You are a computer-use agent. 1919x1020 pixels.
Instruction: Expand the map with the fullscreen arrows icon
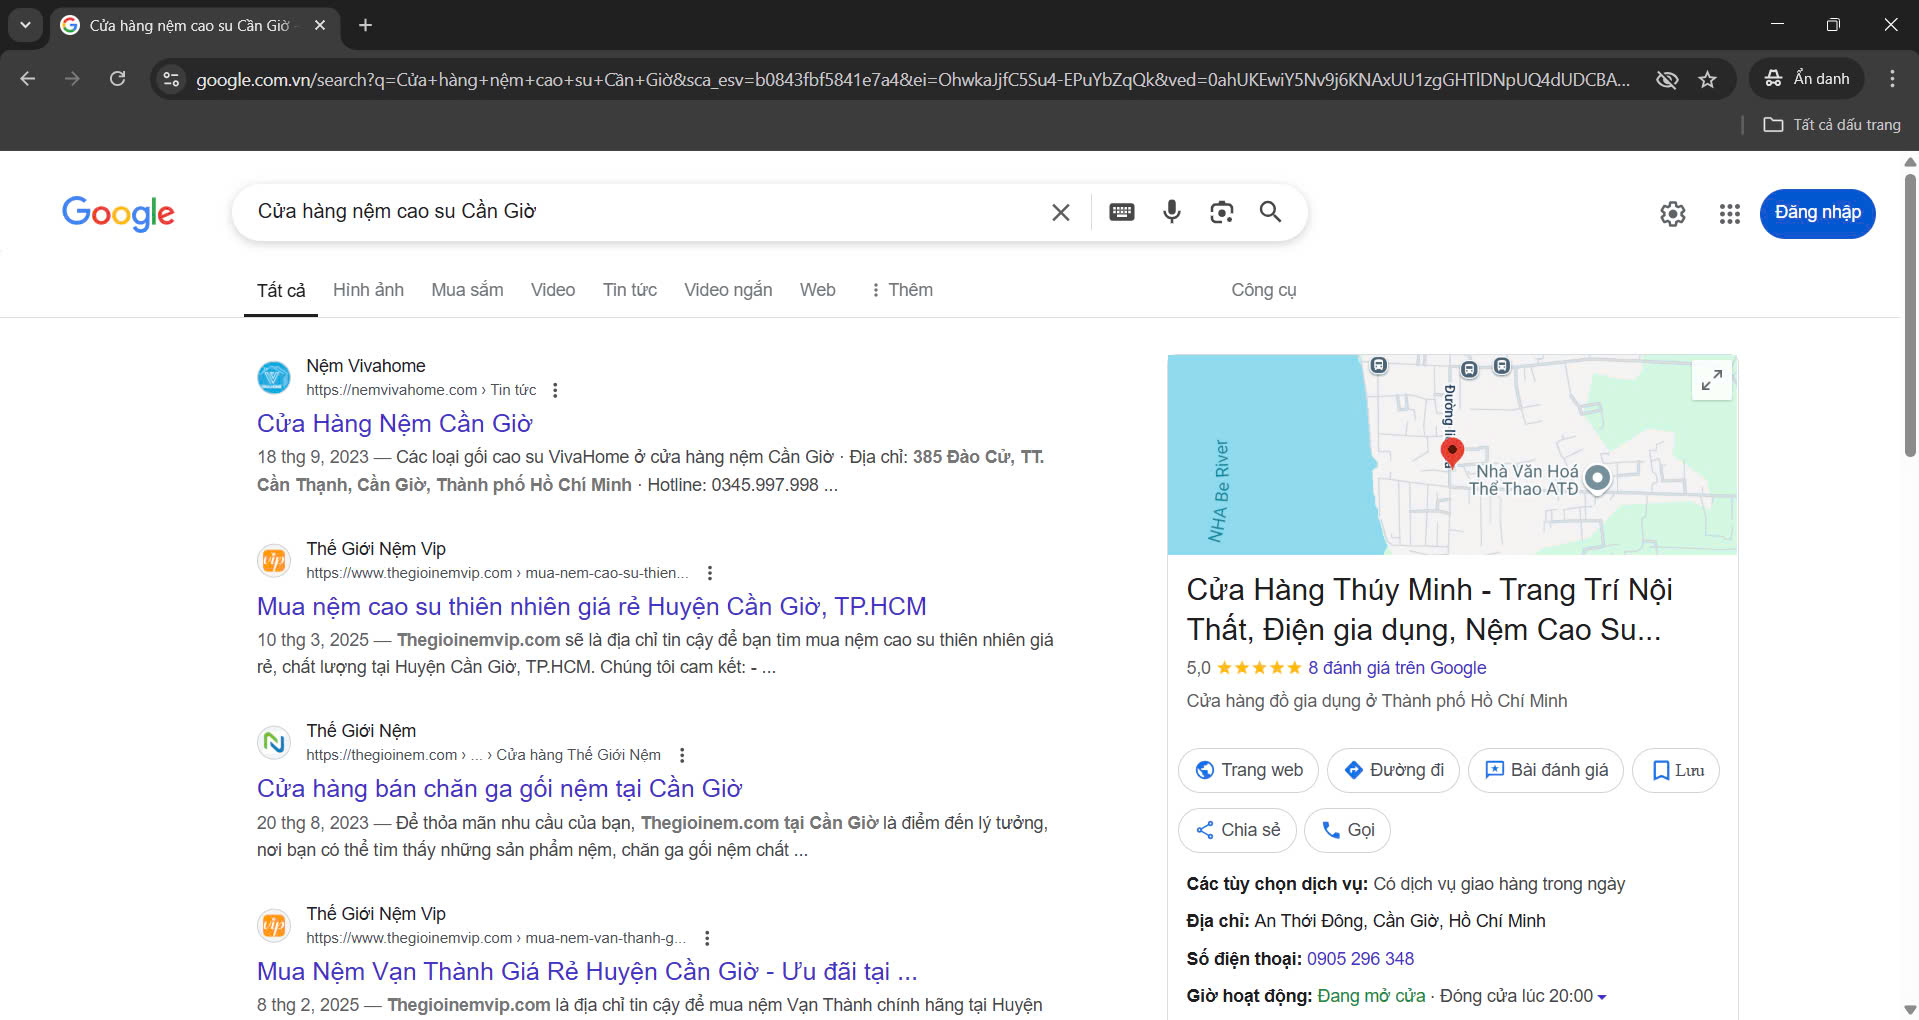tap(1712, 380)
